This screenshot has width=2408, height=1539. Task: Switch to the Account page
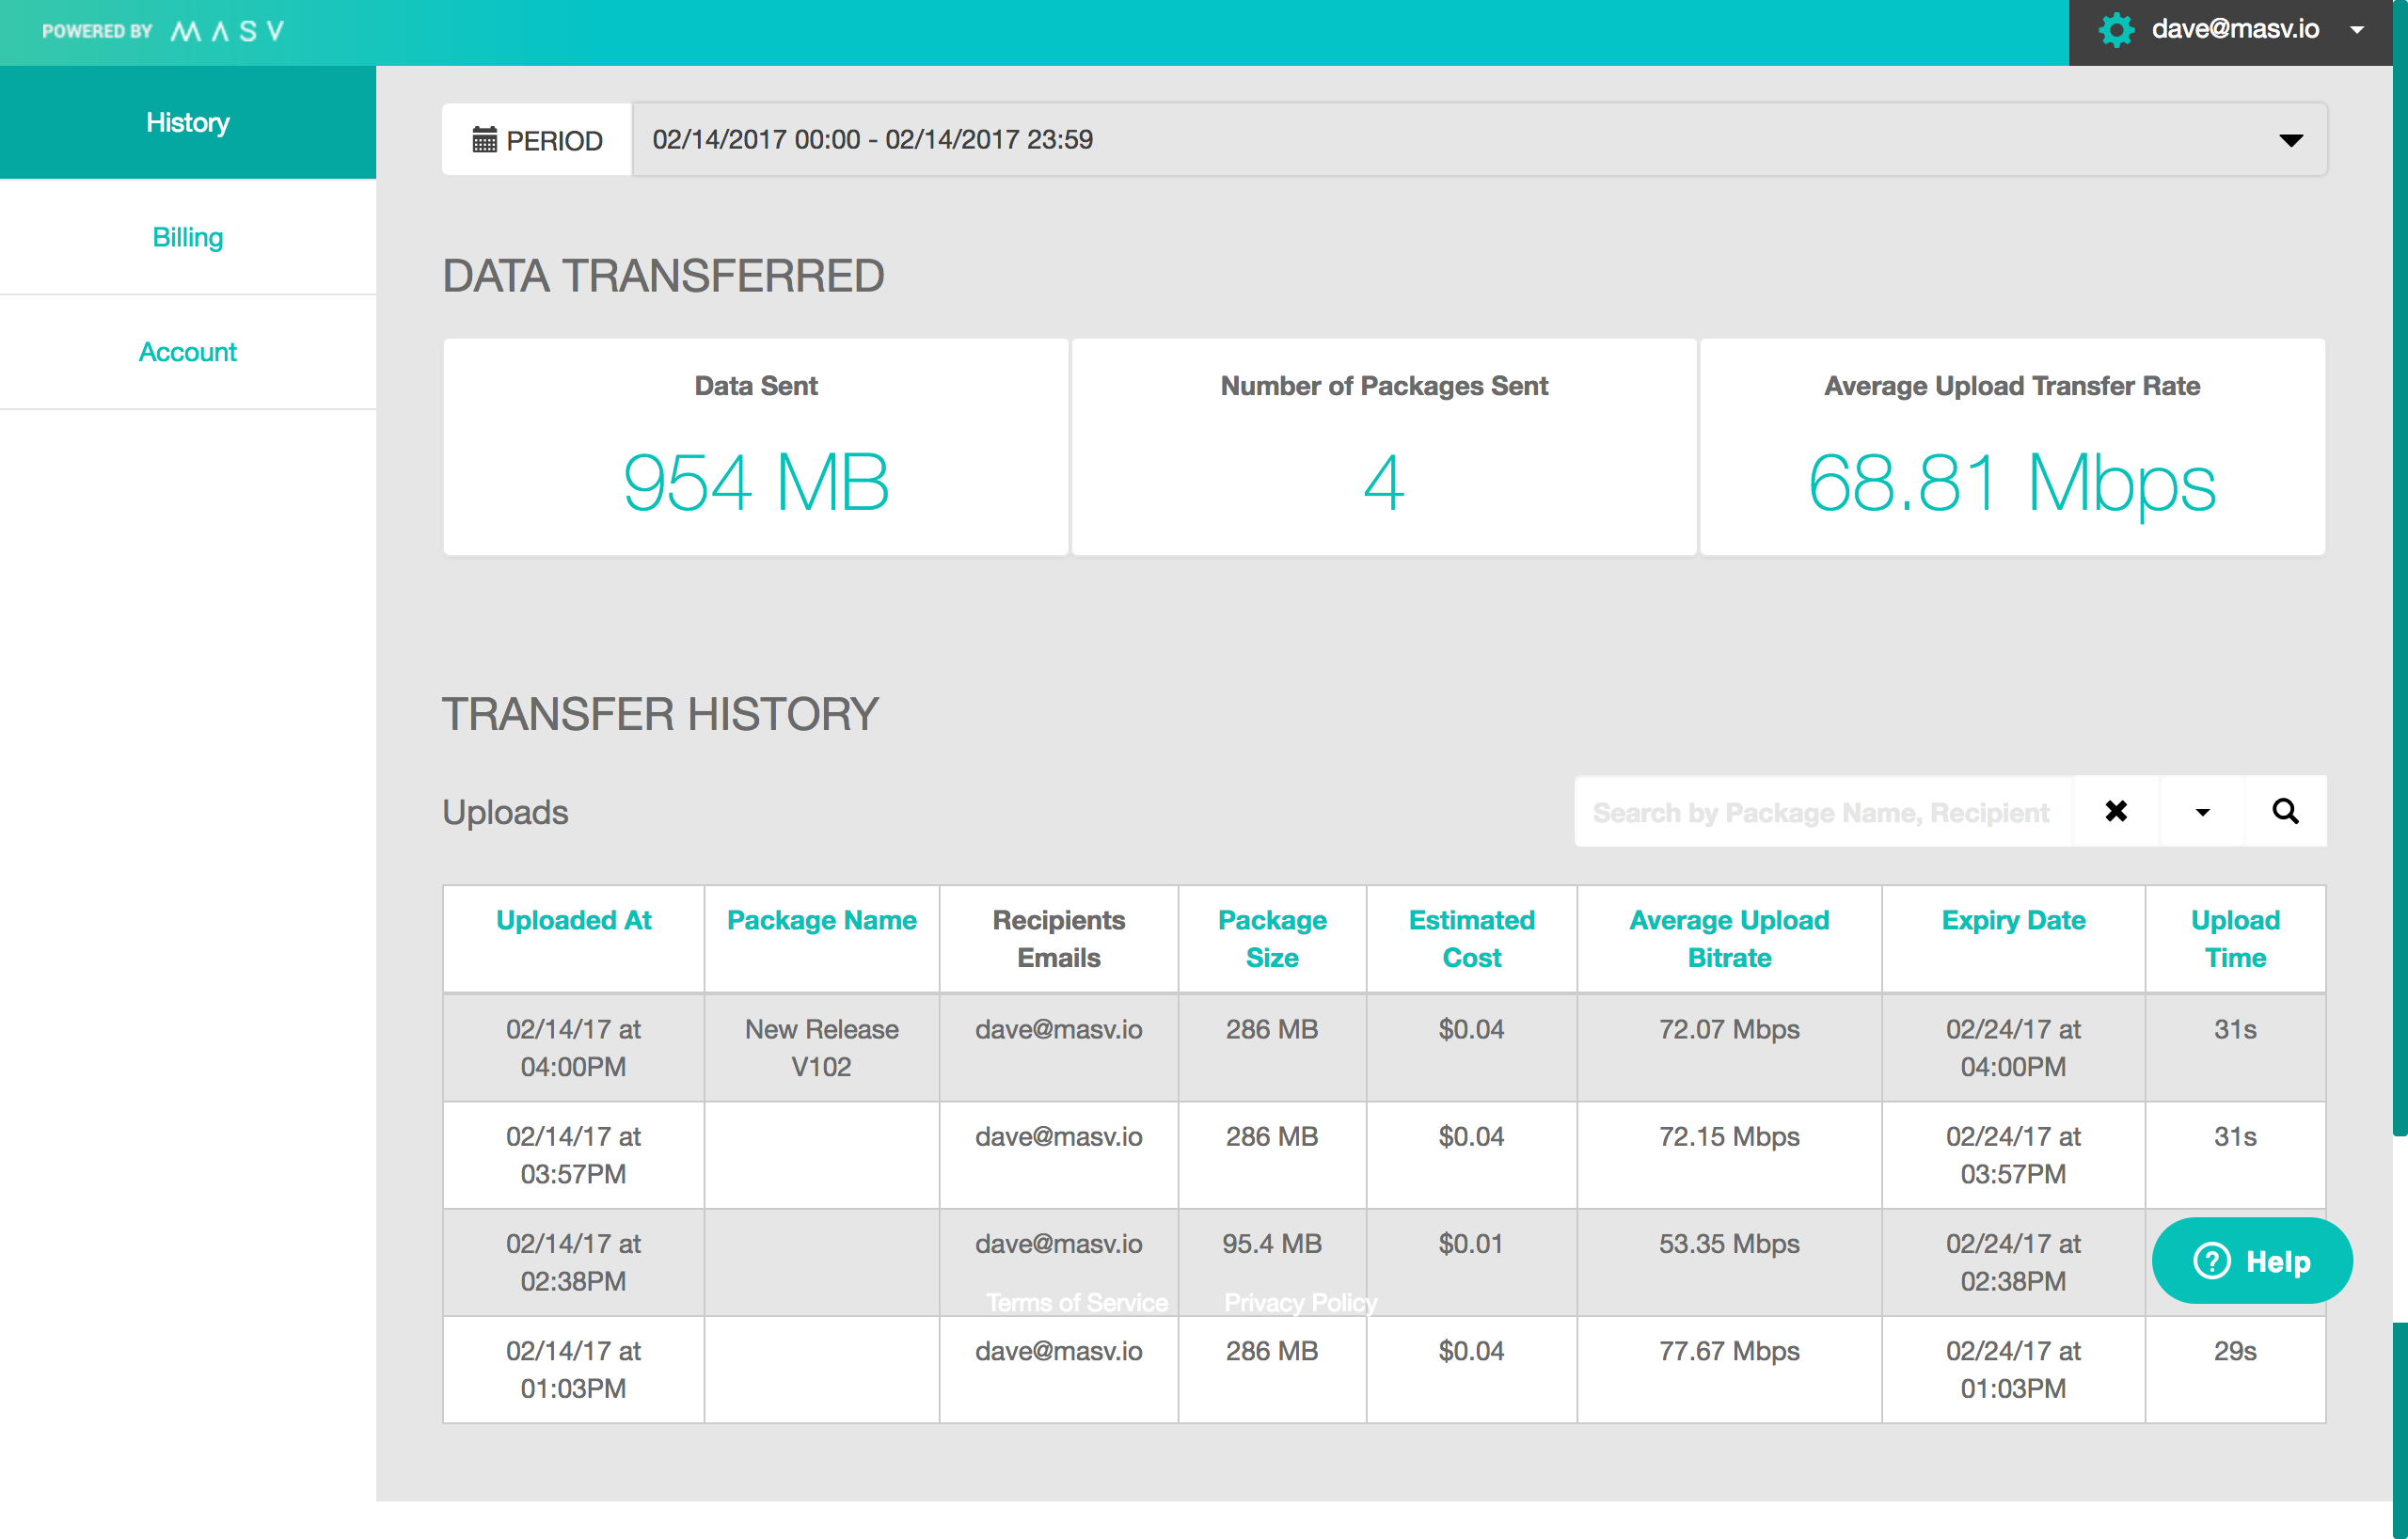[188, 352]
